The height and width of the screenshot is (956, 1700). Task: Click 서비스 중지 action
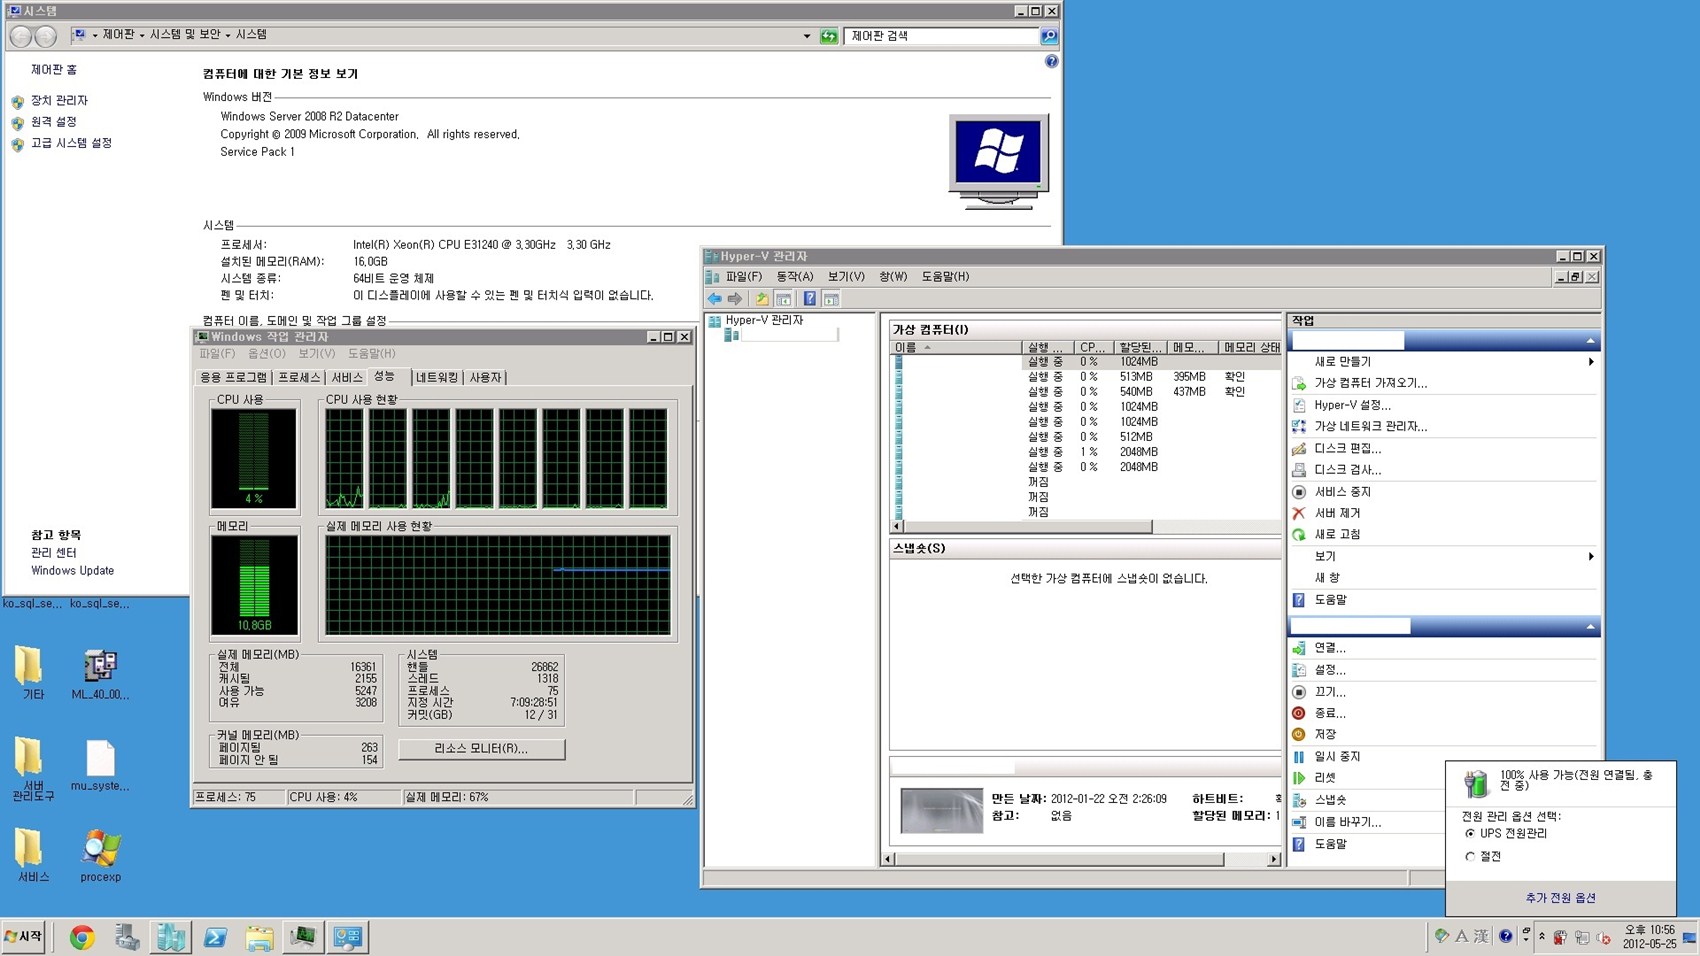pos(1342,492)
